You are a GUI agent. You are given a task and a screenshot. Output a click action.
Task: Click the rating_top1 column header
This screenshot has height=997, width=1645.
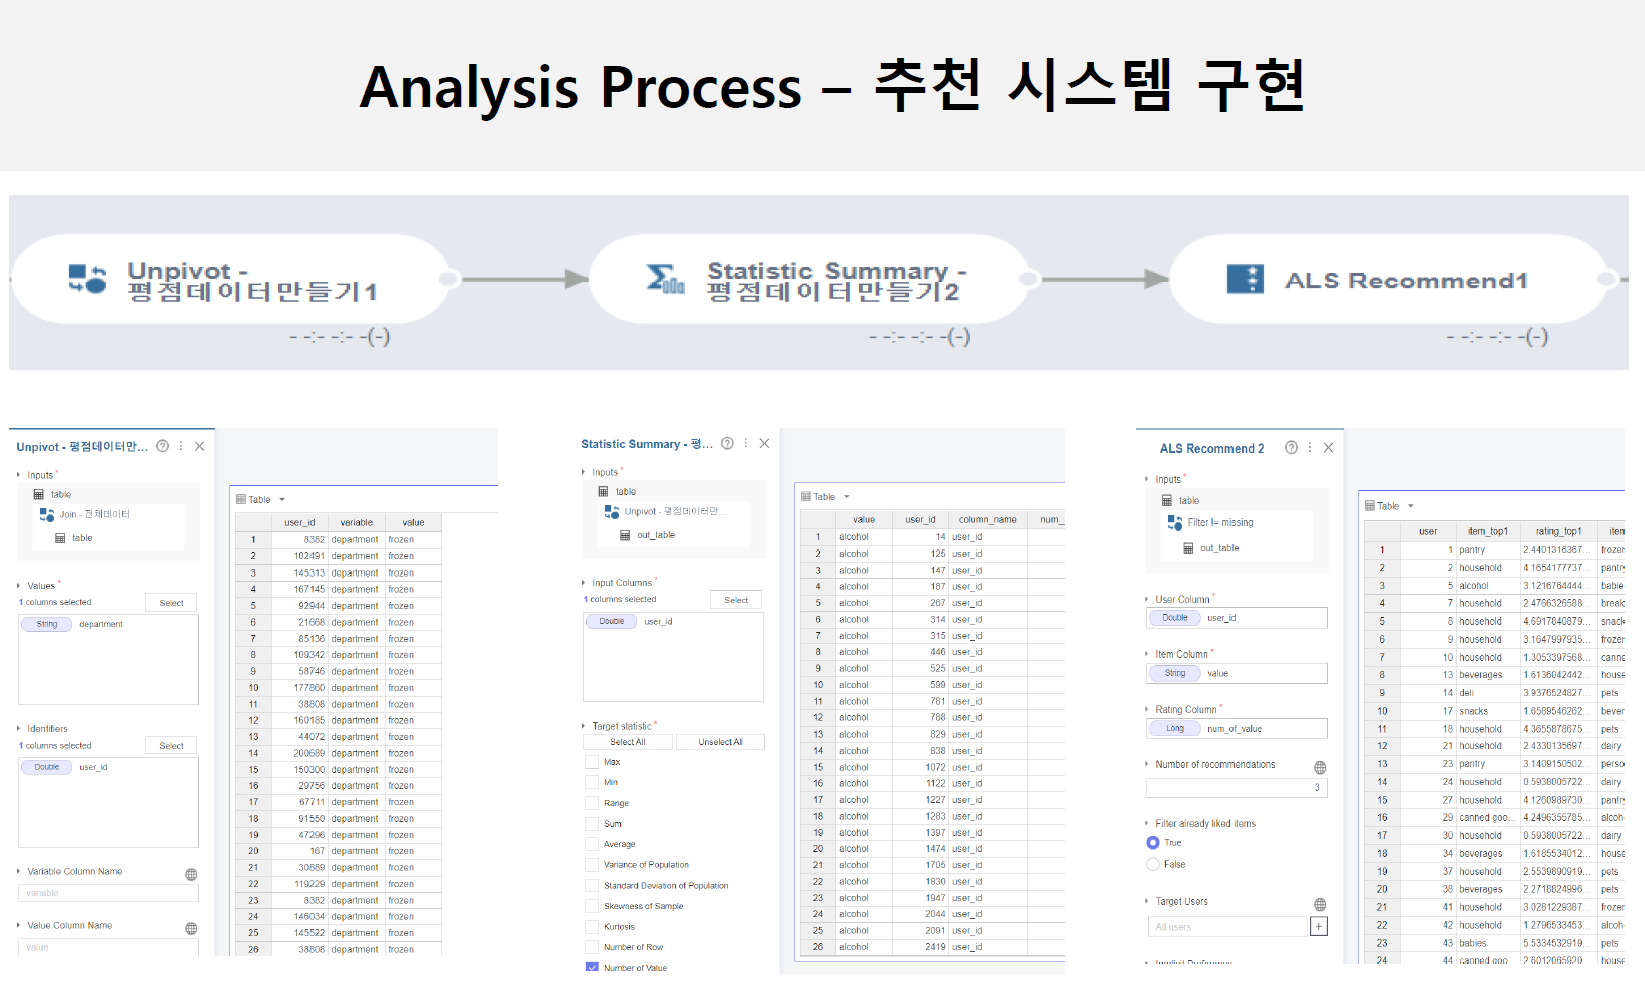coord(1558,531)
